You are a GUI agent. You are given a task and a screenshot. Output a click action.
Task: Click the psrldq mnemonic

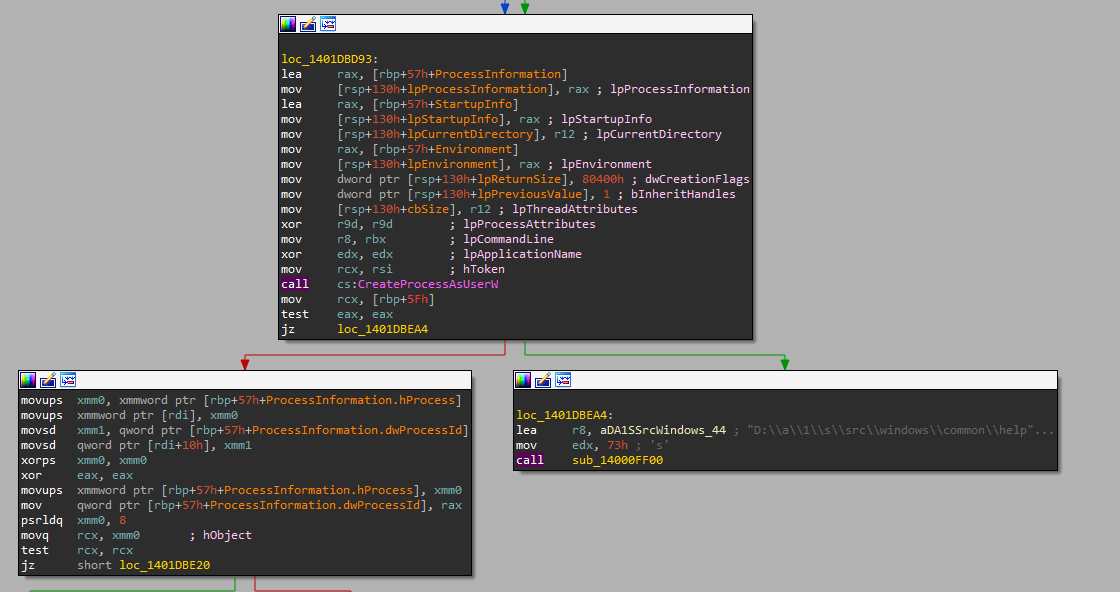click(x=41, y=520)
